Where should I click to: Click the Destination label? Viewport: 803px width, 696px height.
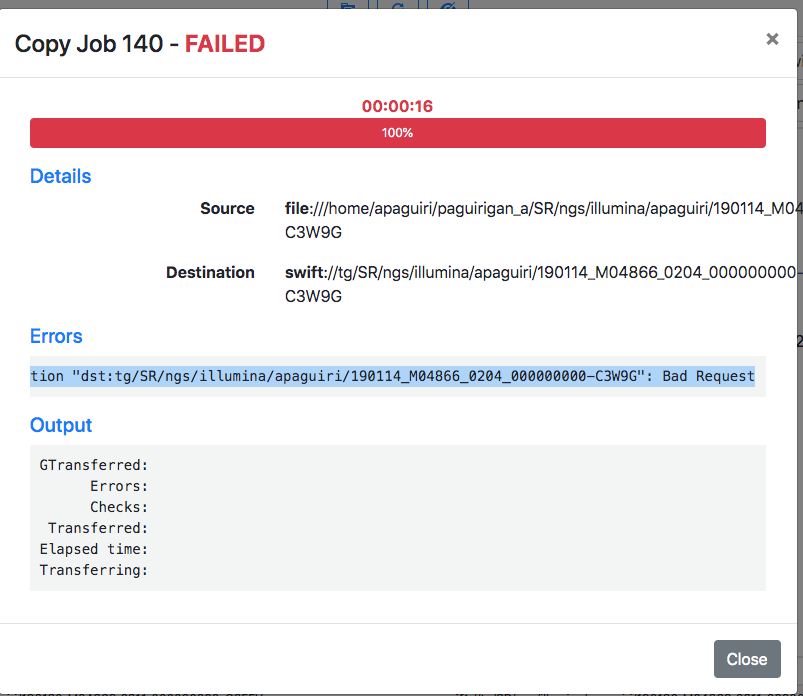point(210,272)
